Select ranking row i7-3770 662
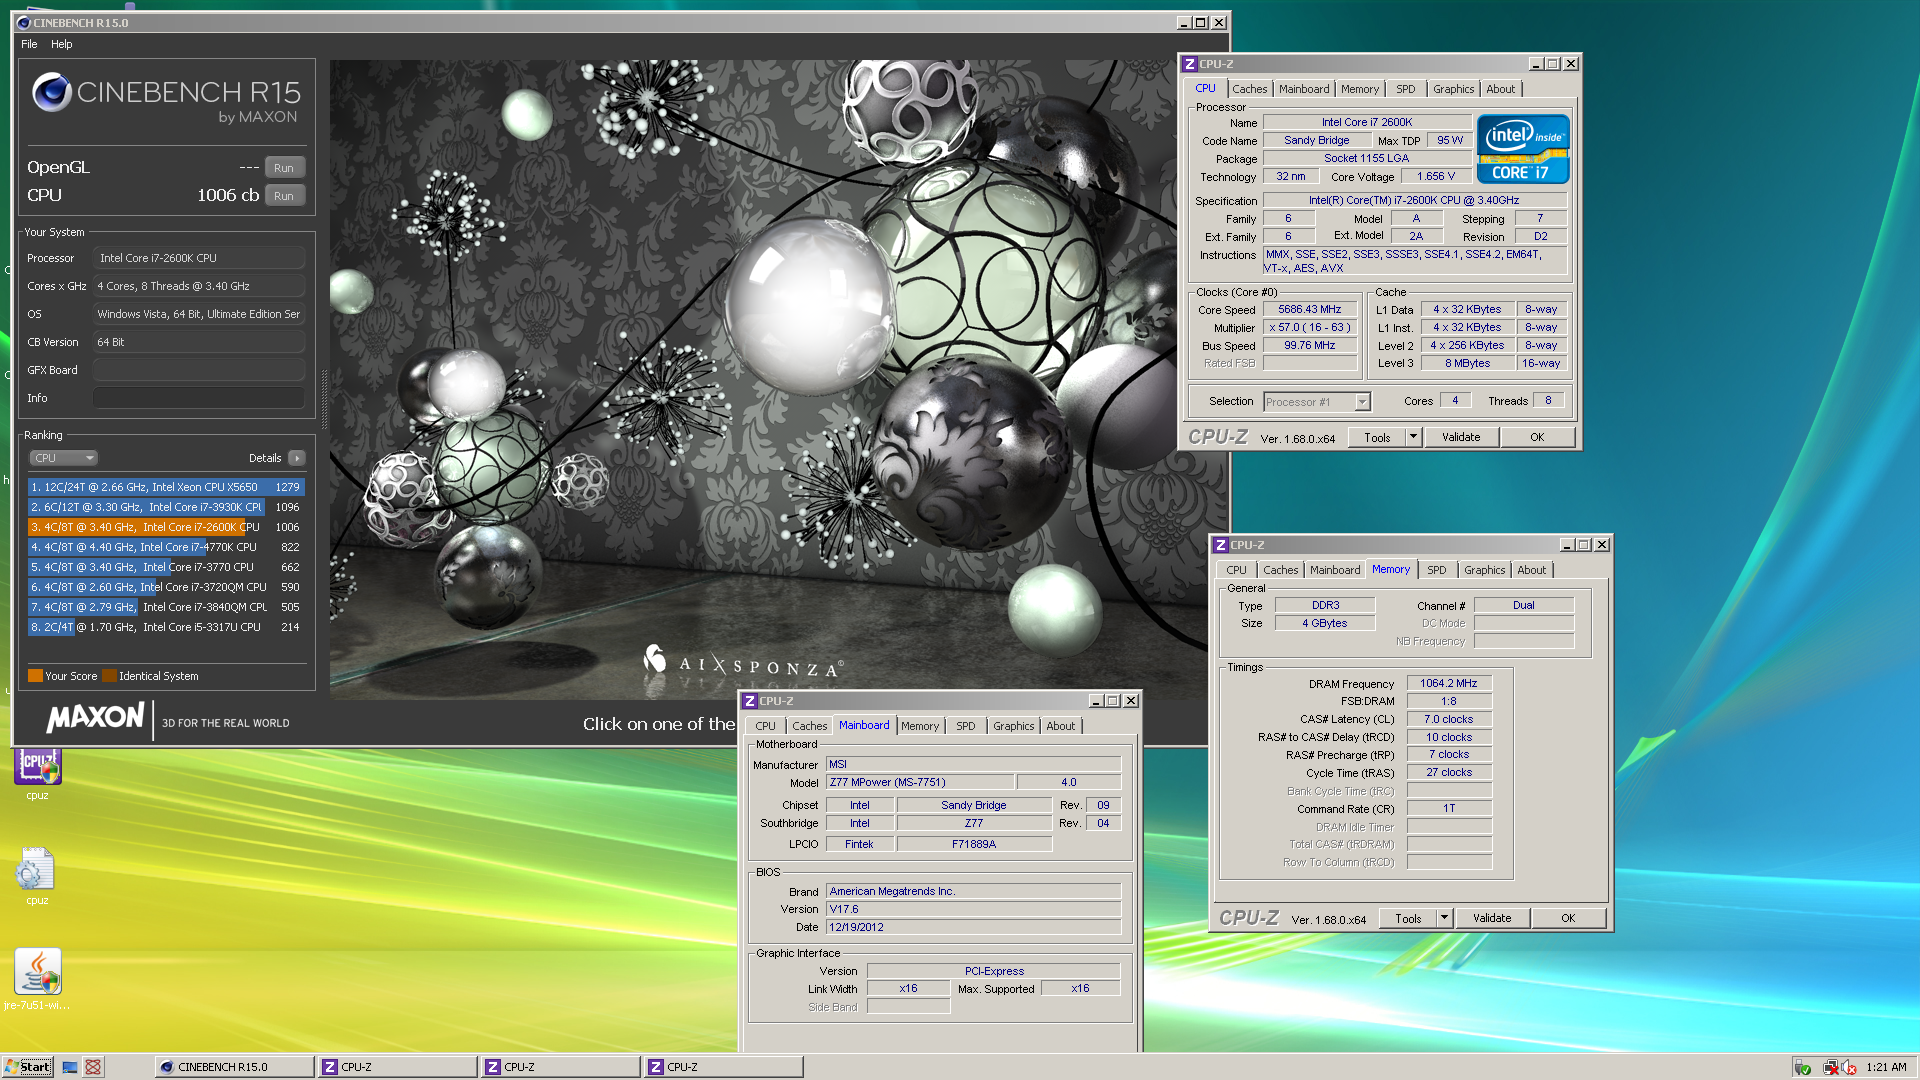The height and width of the screenshot is (1080, 1920). [x=166, y=567]
